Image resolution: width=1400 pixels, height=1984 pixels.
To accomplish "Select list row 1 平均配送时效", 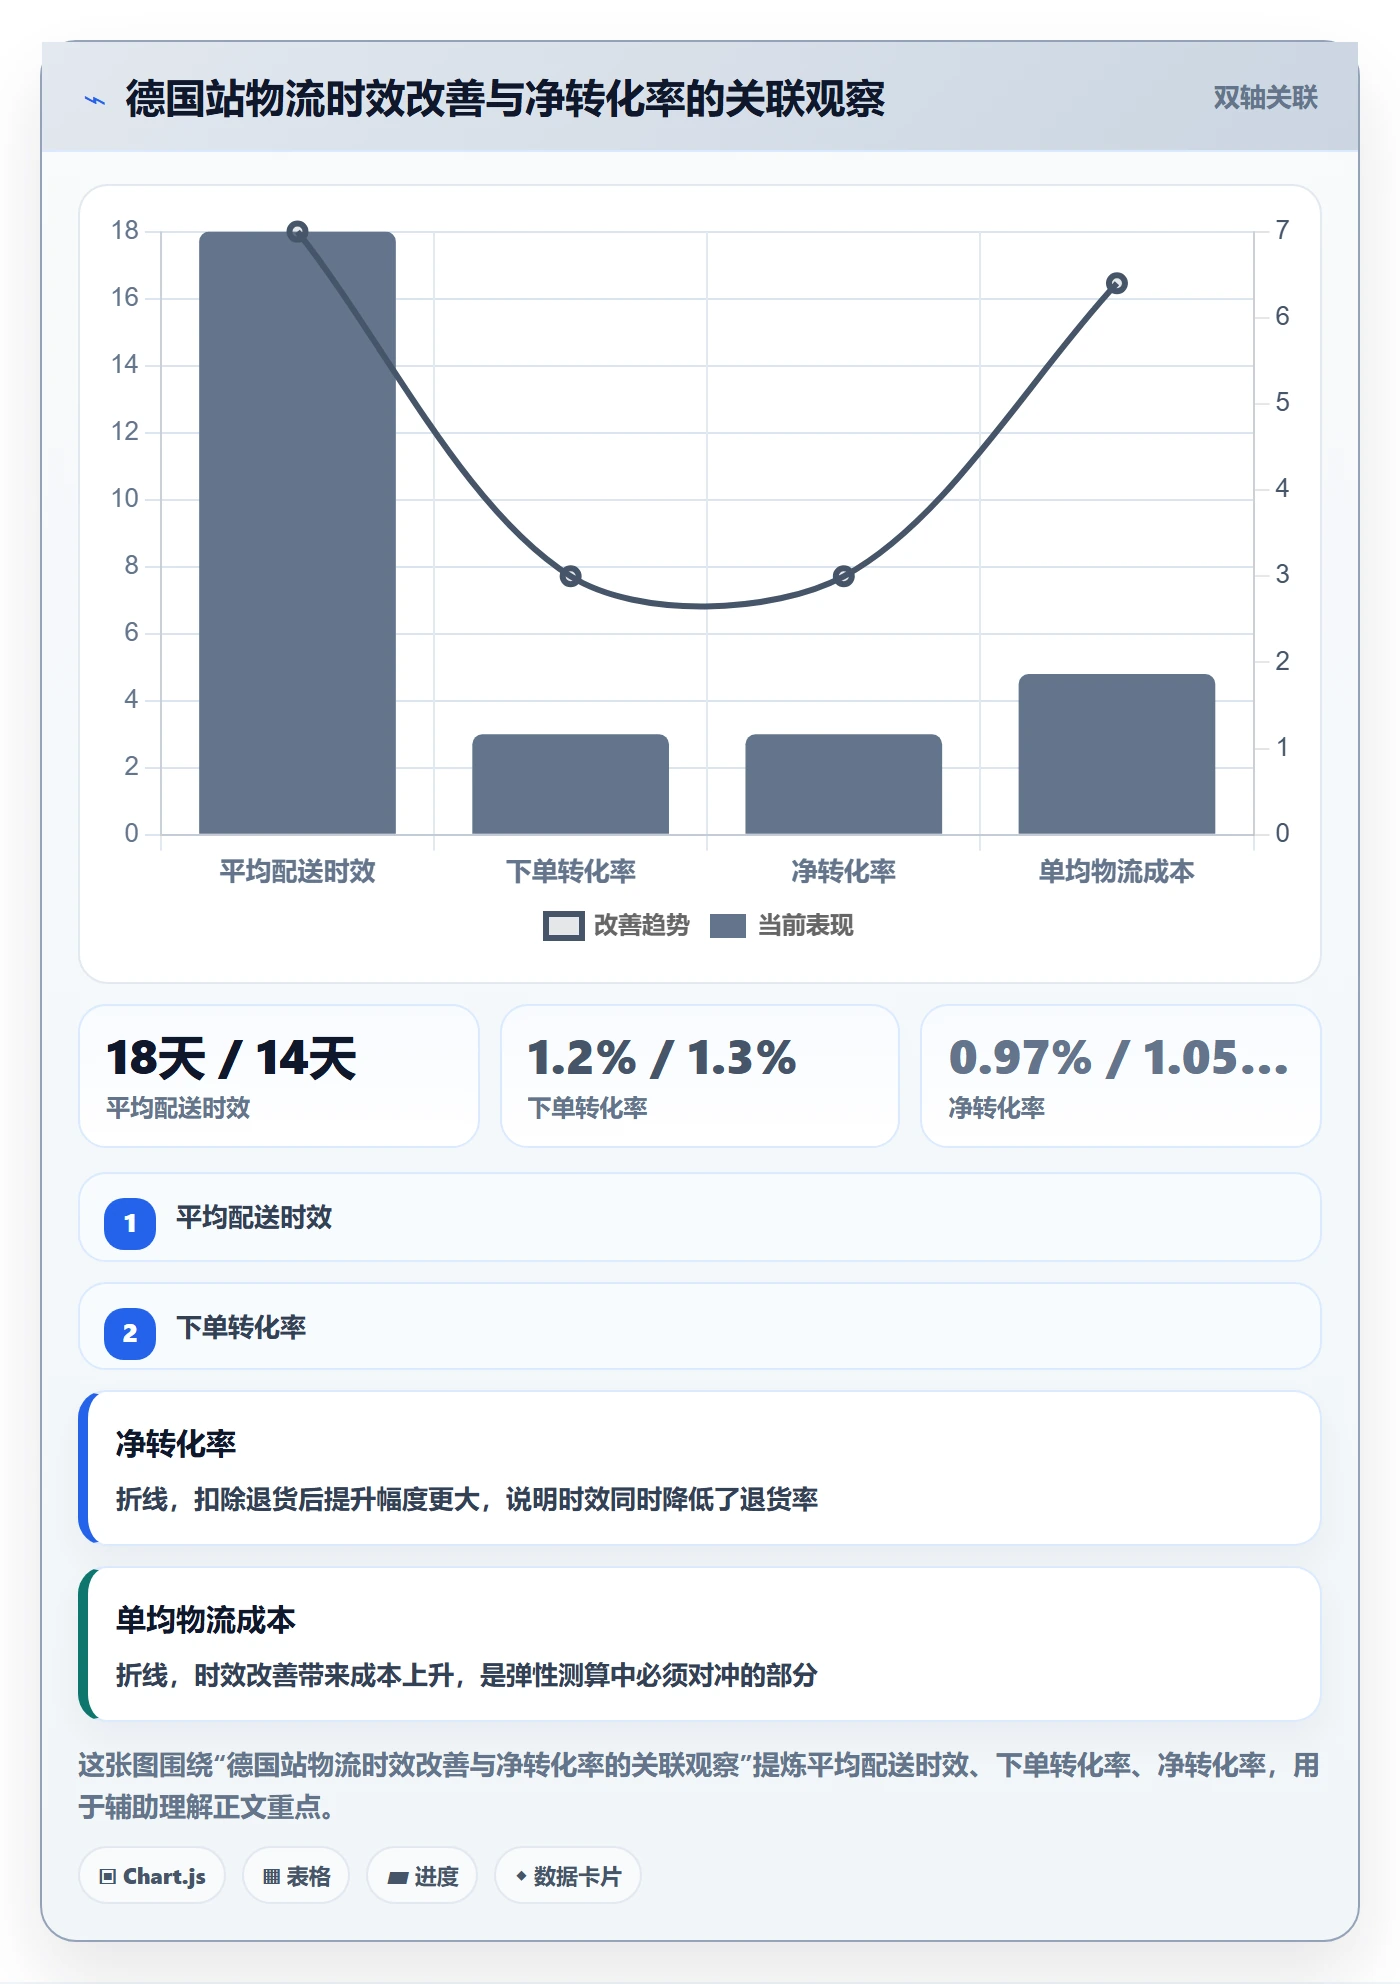I will tap(700, 1217).
